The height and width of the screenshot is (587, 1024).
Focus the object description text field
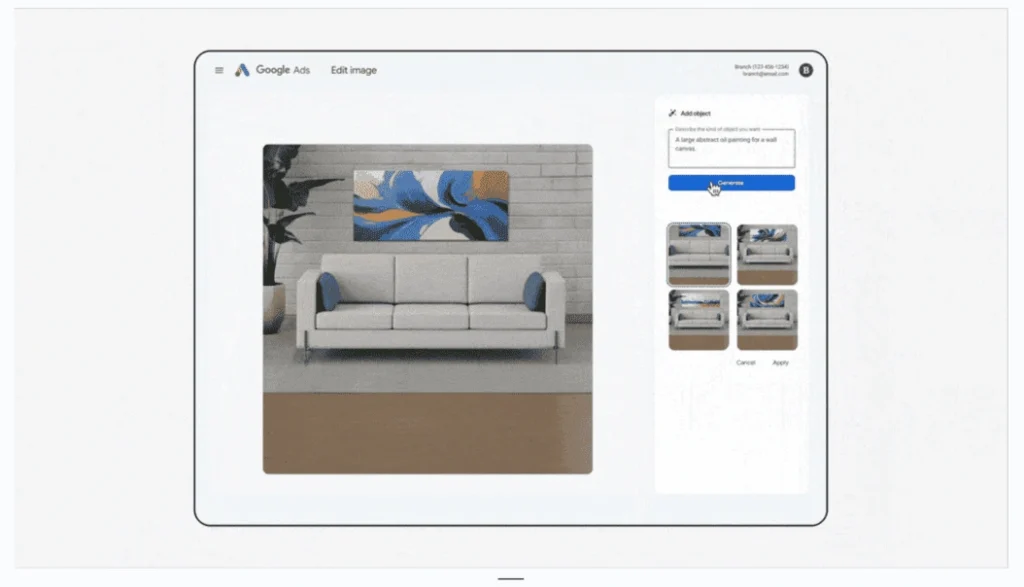[x=731, y=148]
